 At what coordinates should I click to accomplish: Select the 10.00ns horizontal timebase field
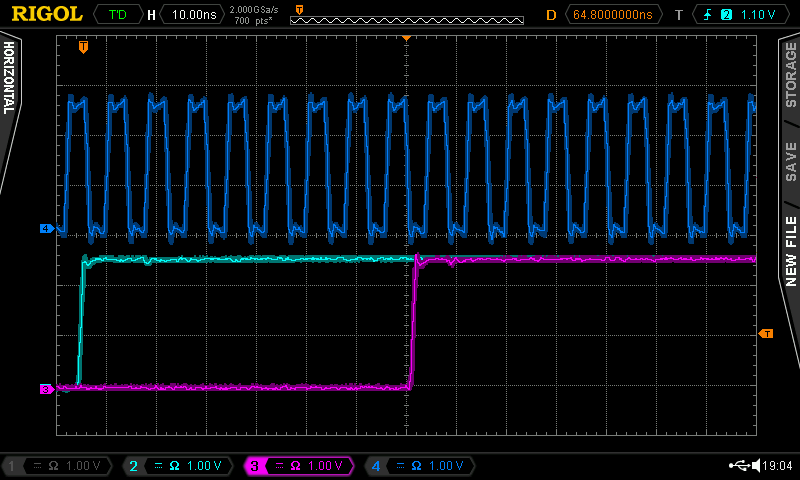coord(192,15)
